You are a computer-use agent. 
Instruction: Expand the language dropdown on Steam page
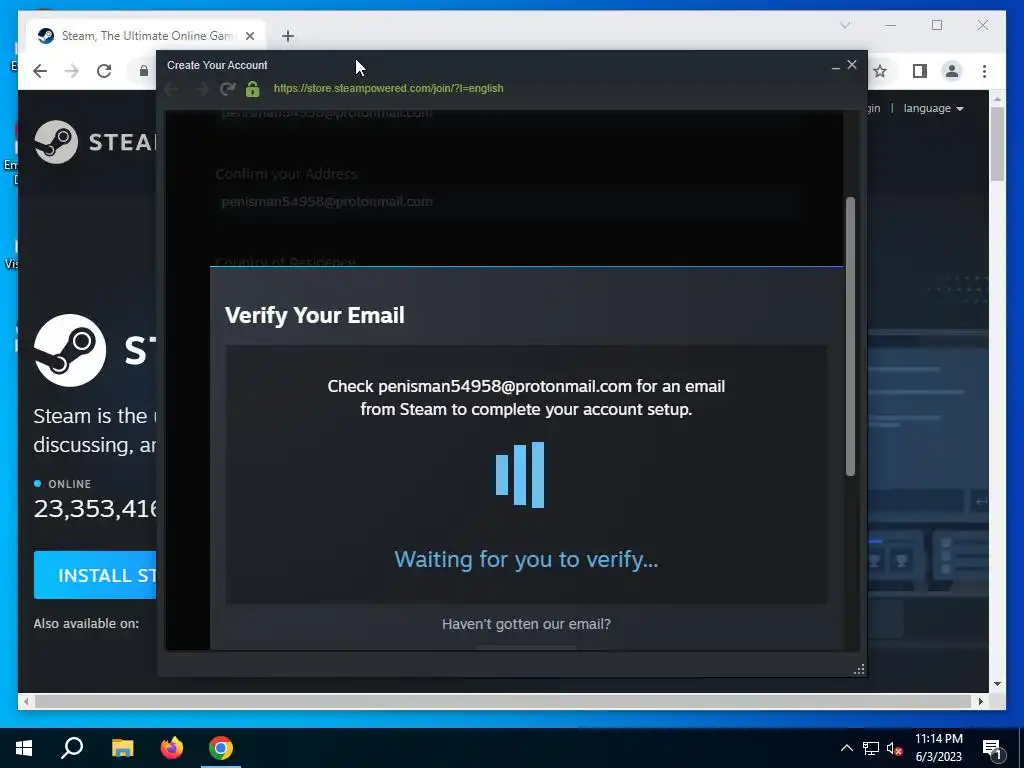pyautogui.click(x=933, y=108)
